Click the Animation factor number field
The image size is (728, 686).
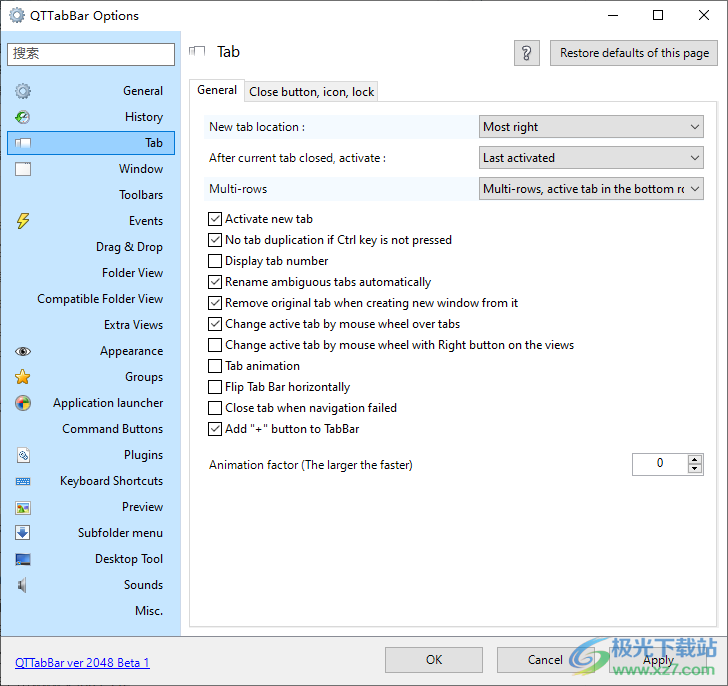point(660,464)
